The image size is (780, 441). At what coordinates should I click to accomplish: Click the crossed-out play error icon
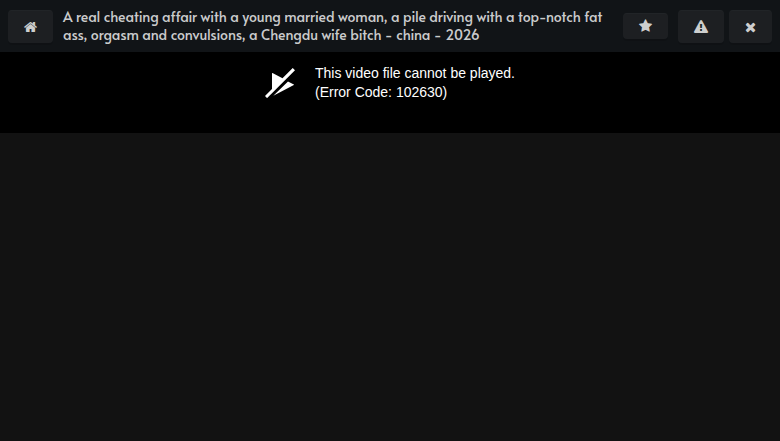pos(280,83)
